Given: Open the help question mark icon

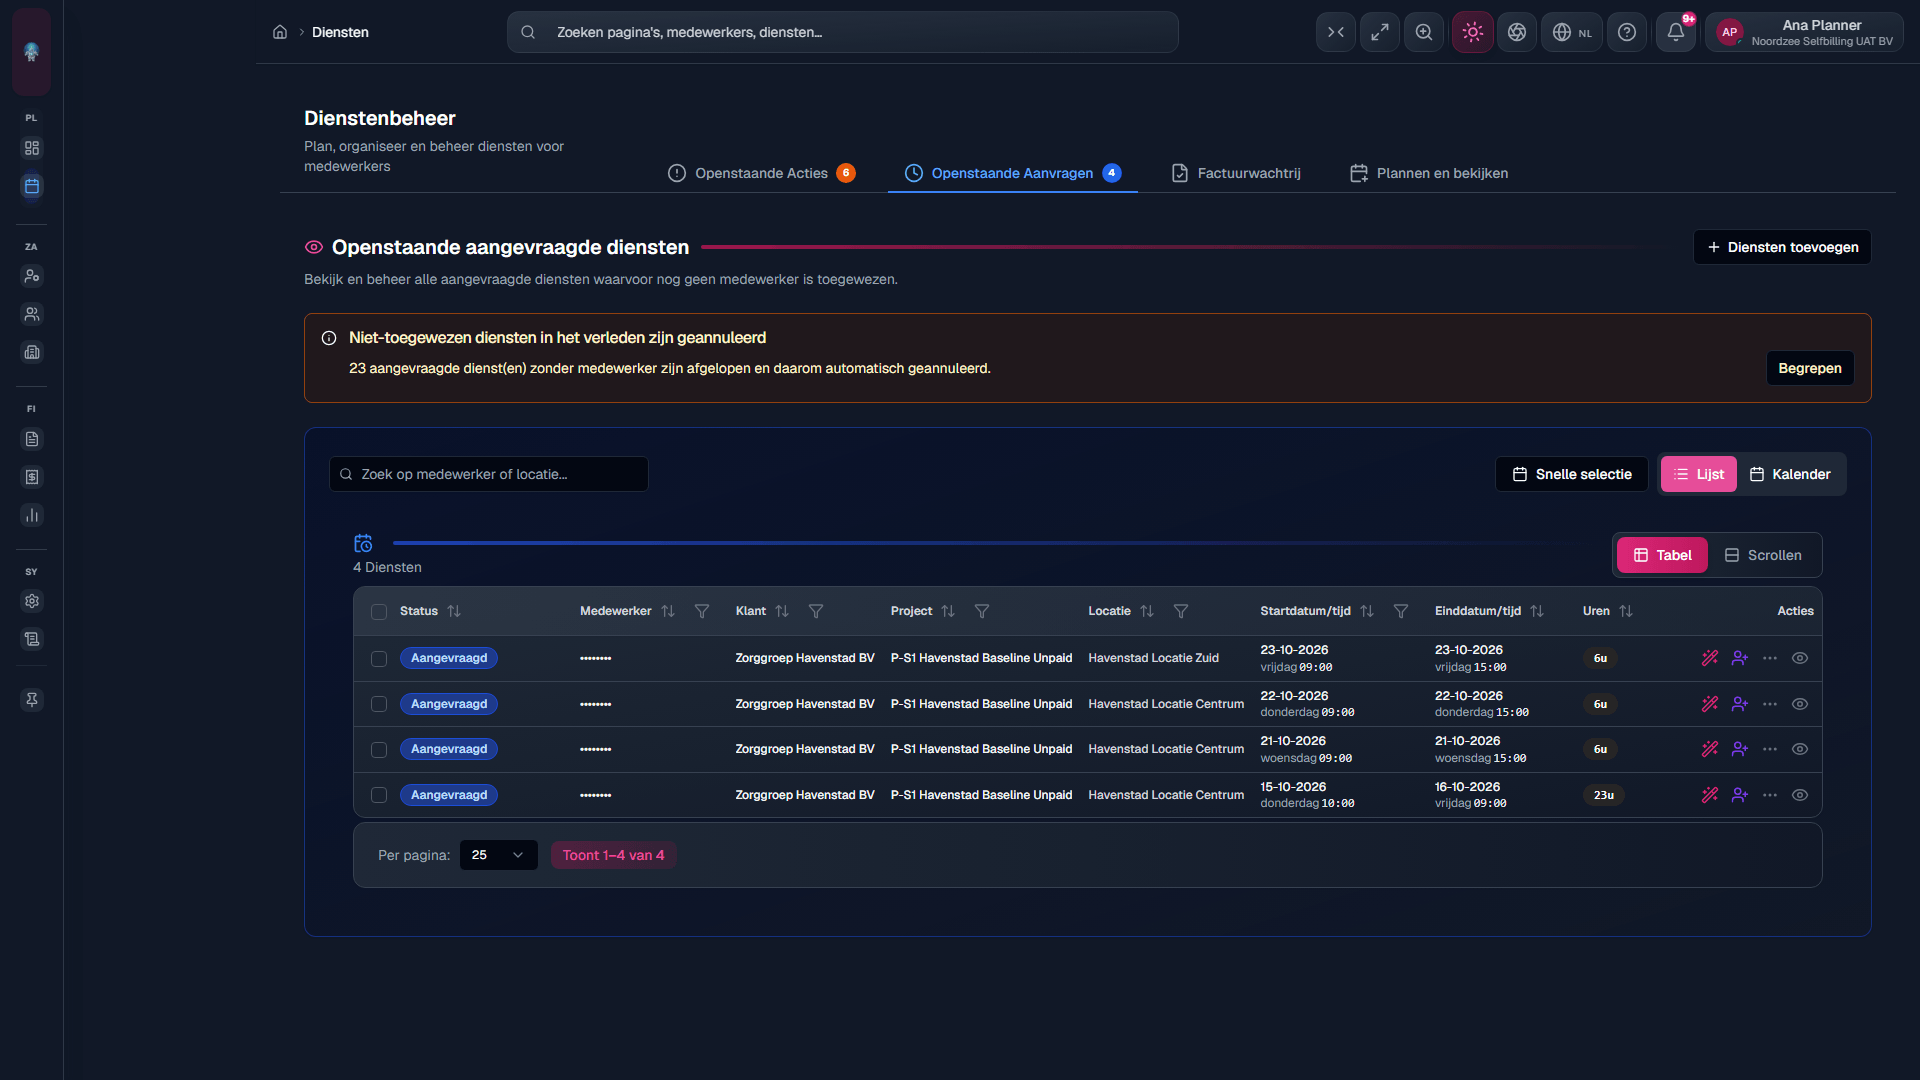Looking at the screenshot, I should pos(1627,32).
